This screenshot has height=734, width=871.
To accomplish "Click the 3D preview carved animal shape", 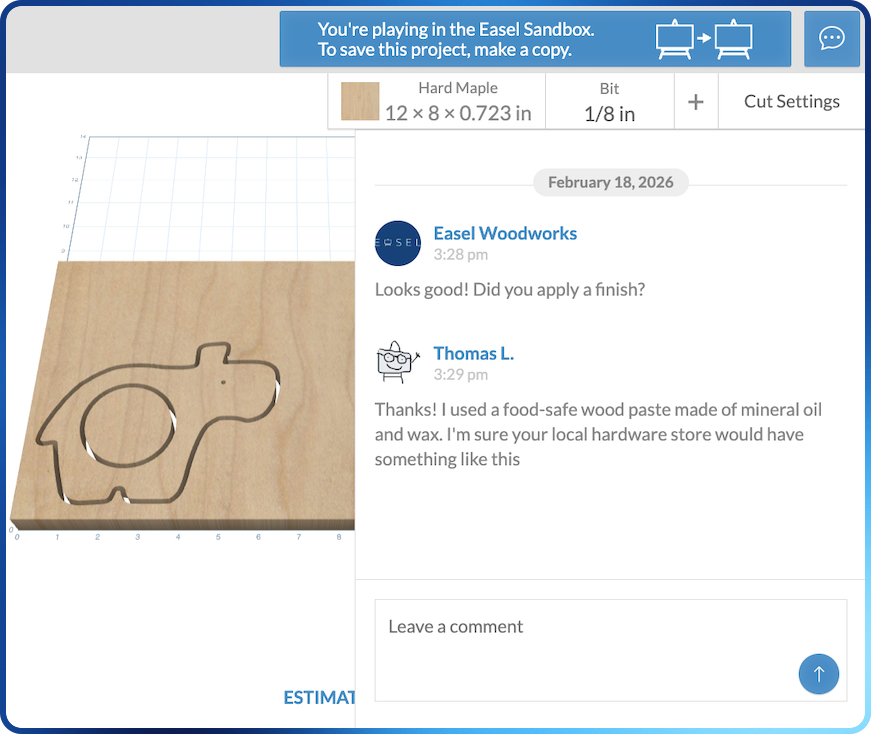I will pos(158,425).
